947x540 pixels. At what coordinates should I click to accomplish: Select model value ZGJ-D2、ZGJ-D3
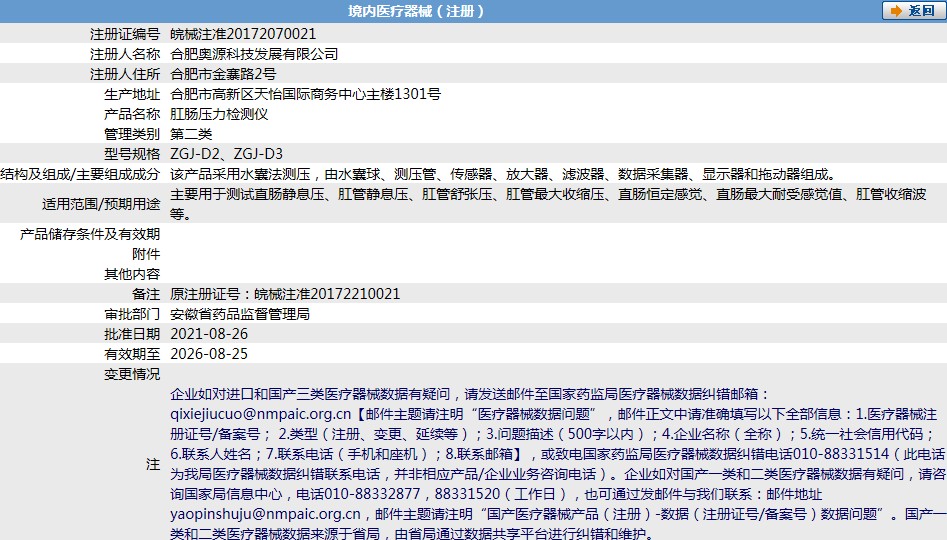(x=226, y=153)
